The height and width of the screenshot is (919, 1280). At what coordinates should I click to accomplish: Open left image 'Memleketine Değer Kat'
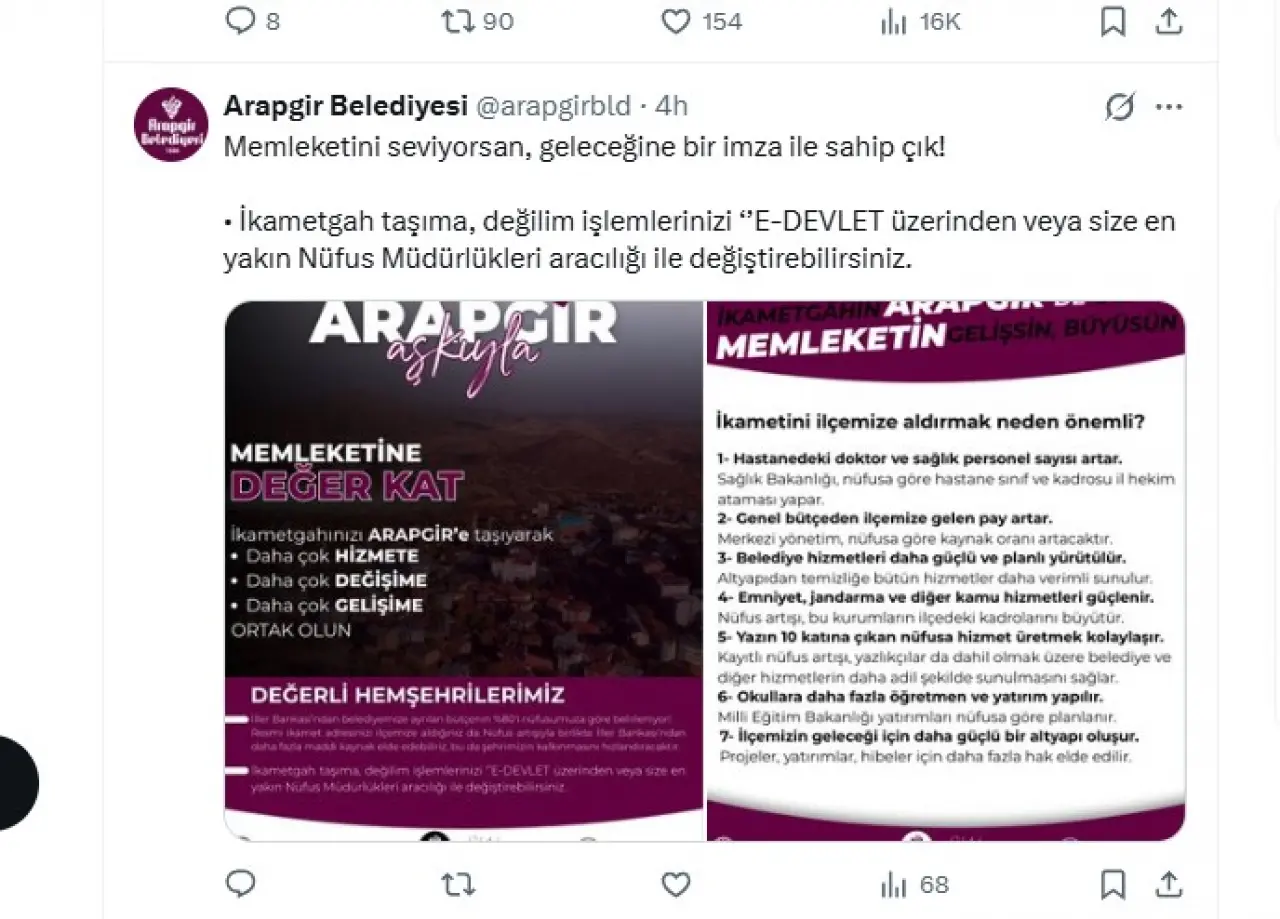click(x=463, y=570)
